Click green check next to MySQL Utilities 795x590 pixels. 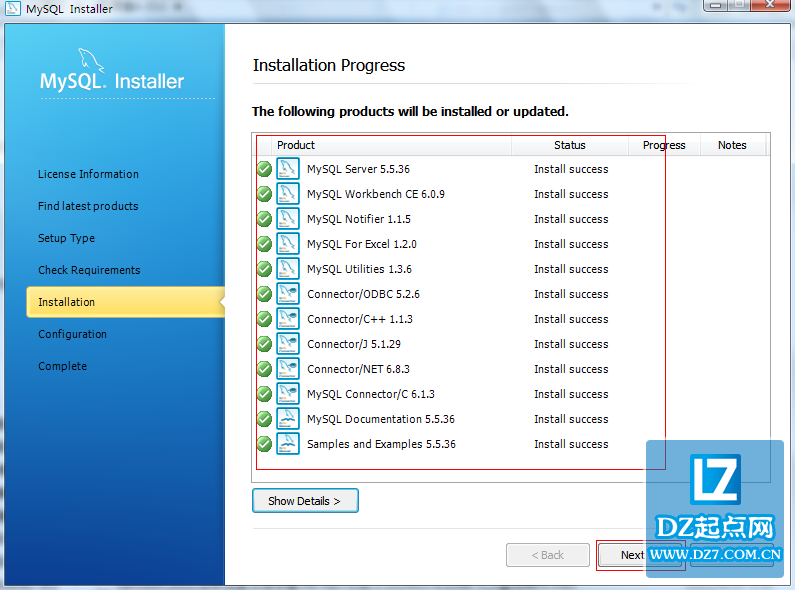point(264,269)
